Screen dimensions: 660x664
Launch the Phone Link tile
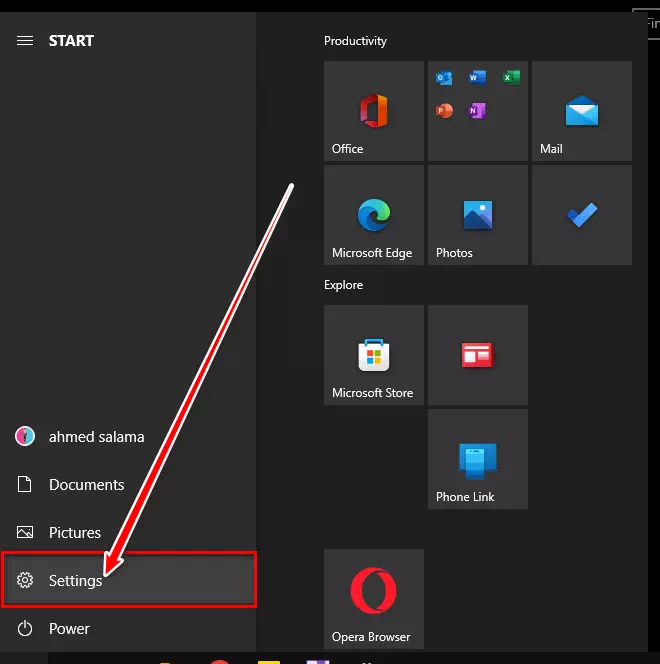click(x=478, y=459)
